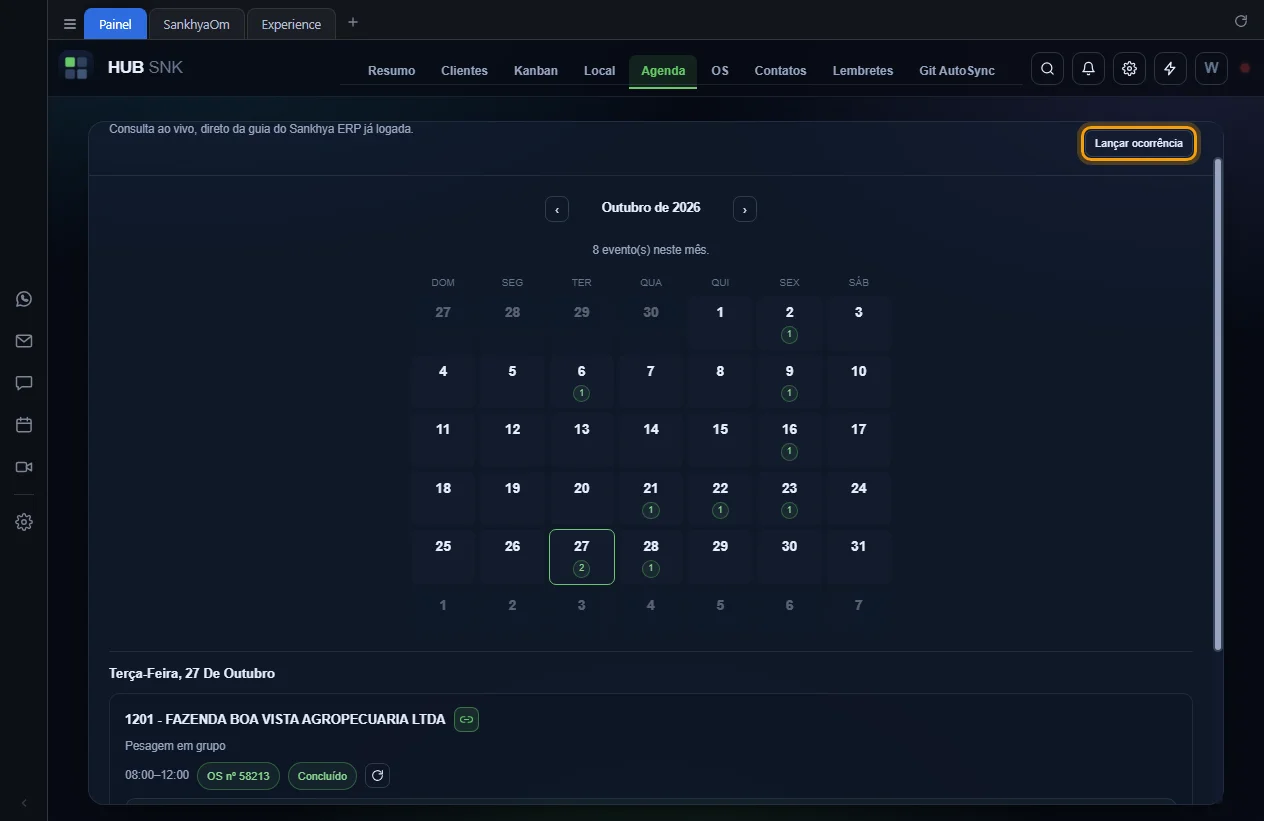Open the Resumo navigation tab
The height and width of the screenshot is (821, 1264).
tap(391, 71)
